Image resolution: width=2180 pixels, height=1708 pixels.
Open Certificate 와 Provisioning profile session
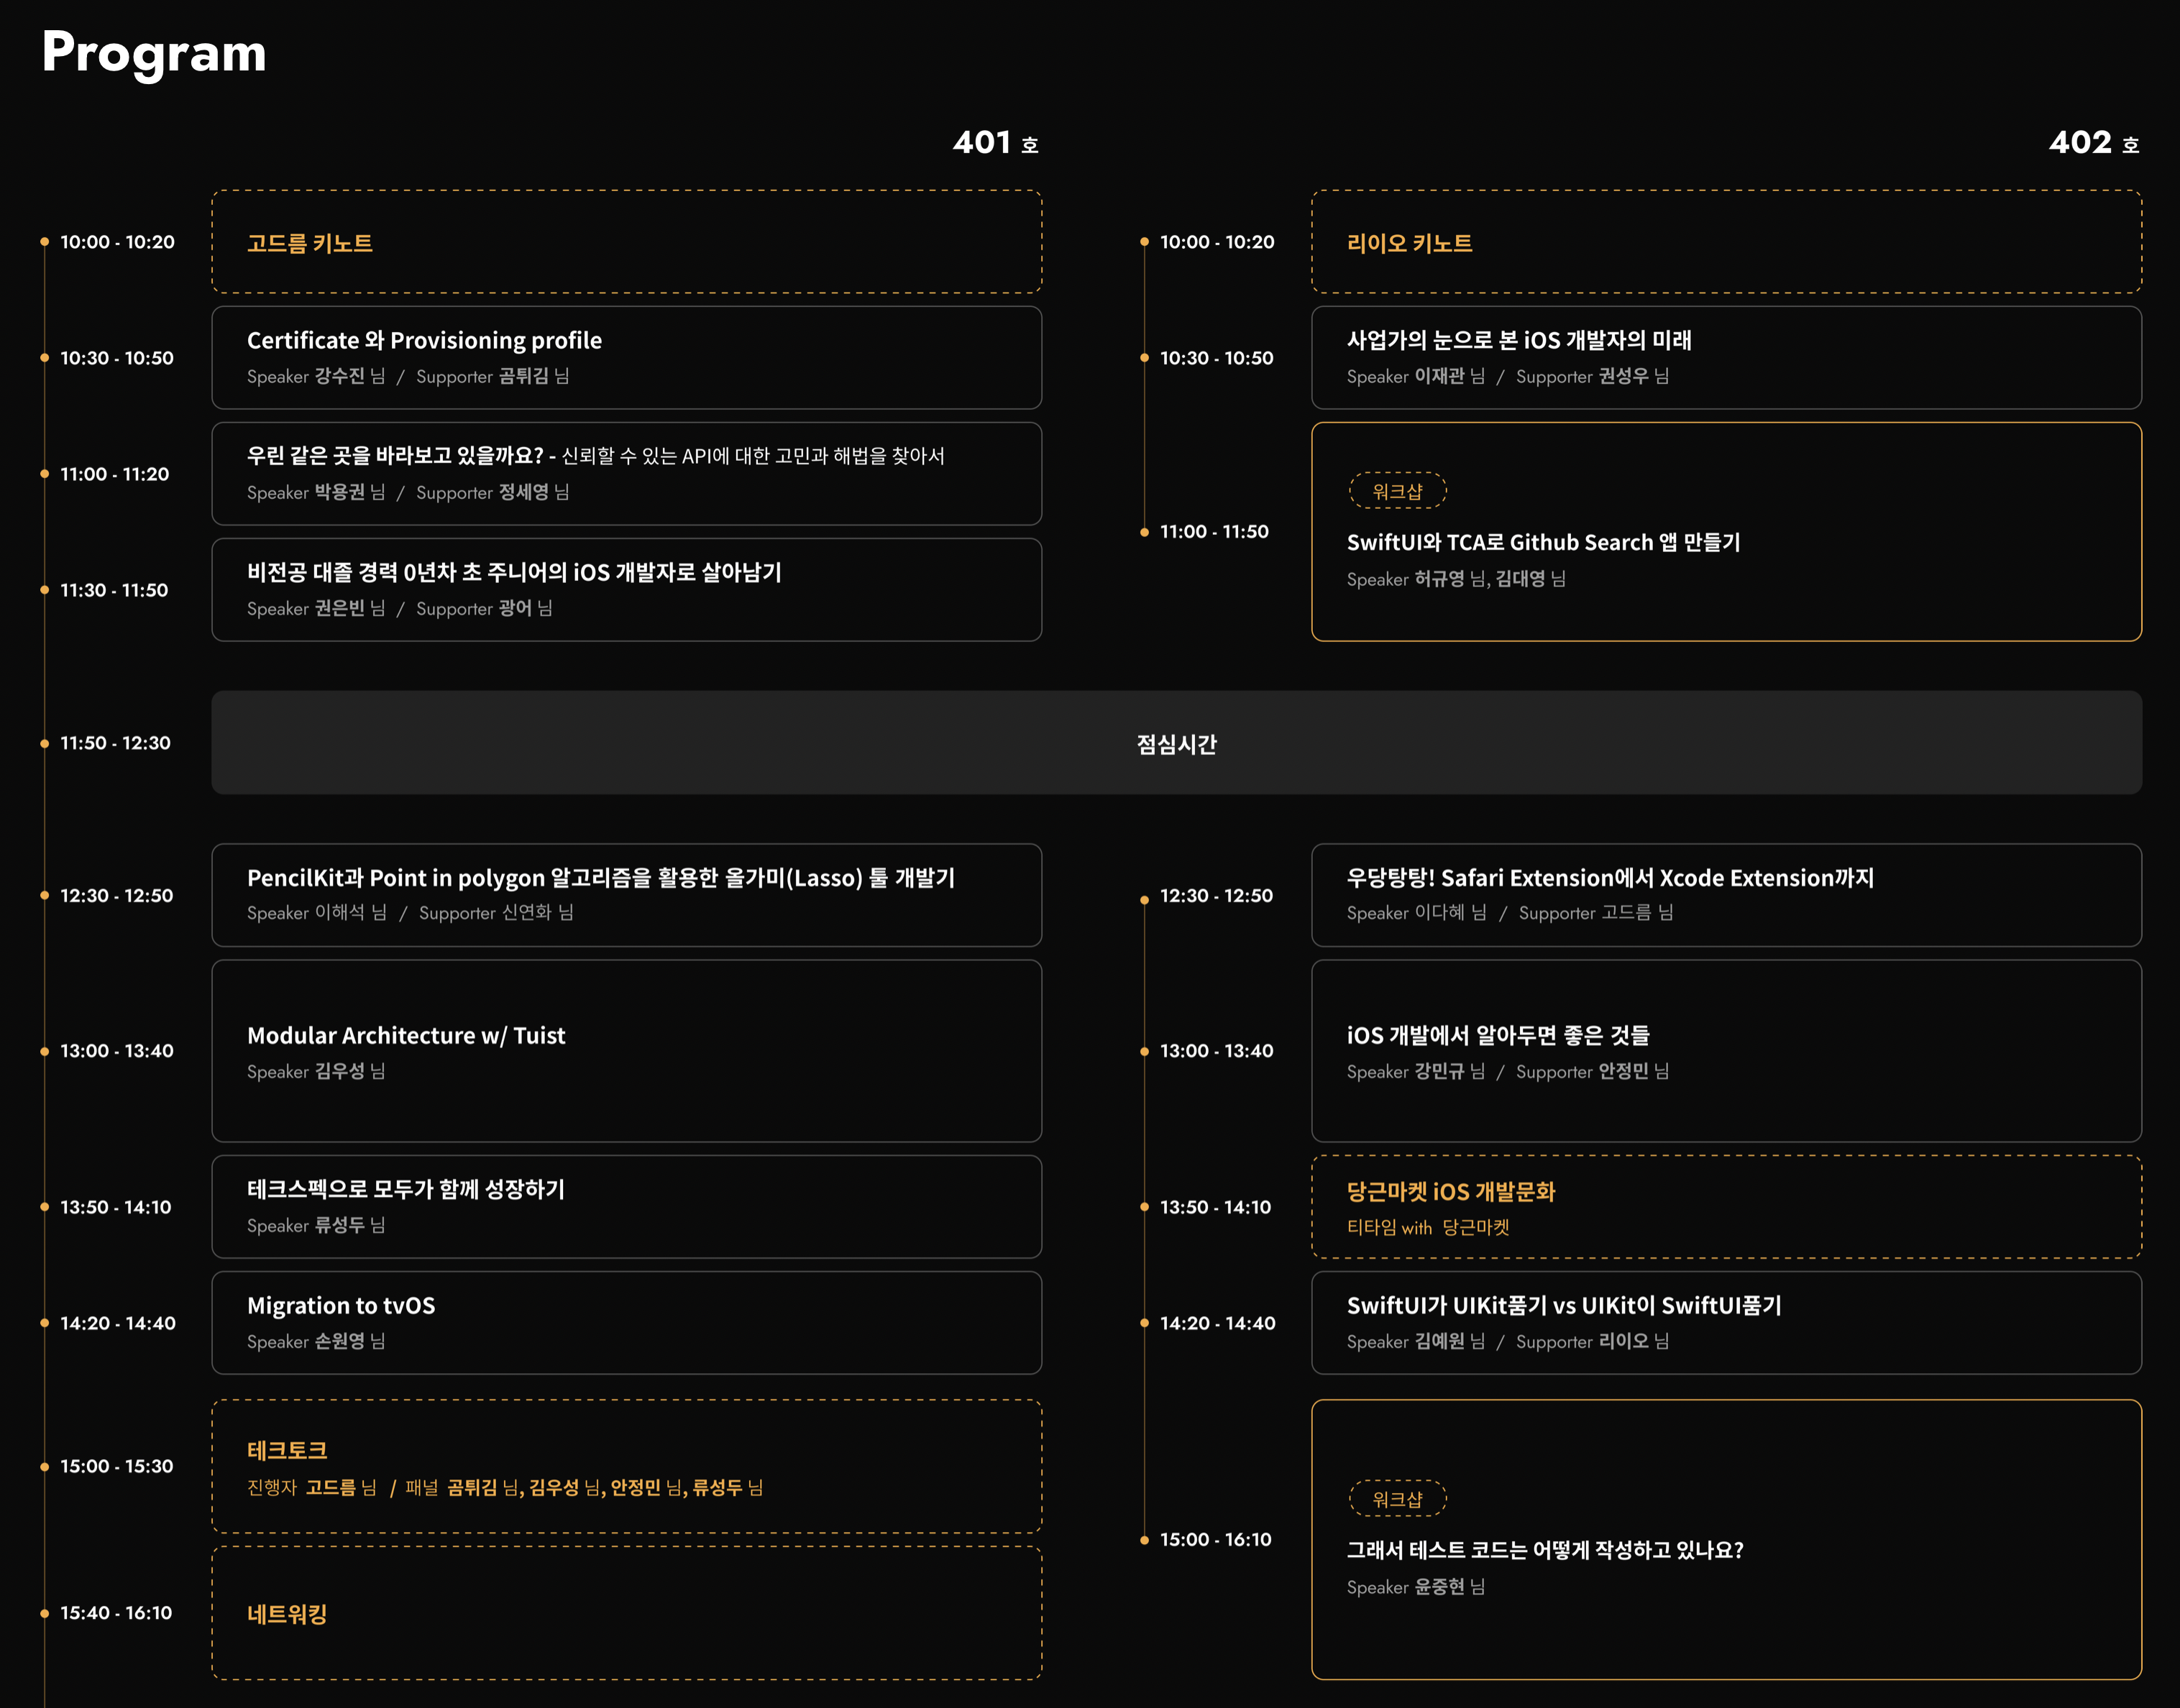pyautogui.click(x=626, y=357)
